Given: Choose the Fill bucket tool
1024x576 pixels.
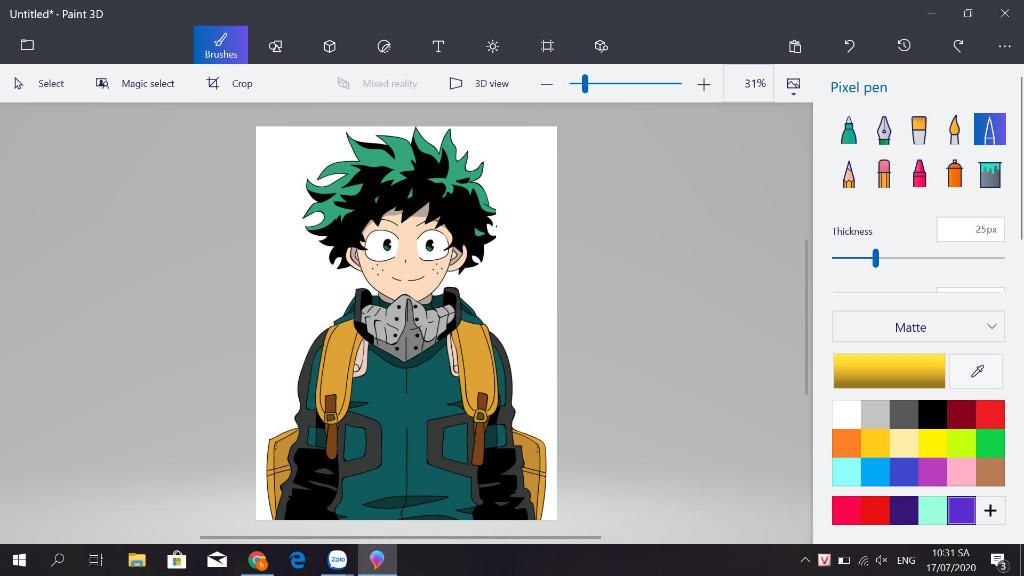Looking at the screenshot, I should point(990,174).
